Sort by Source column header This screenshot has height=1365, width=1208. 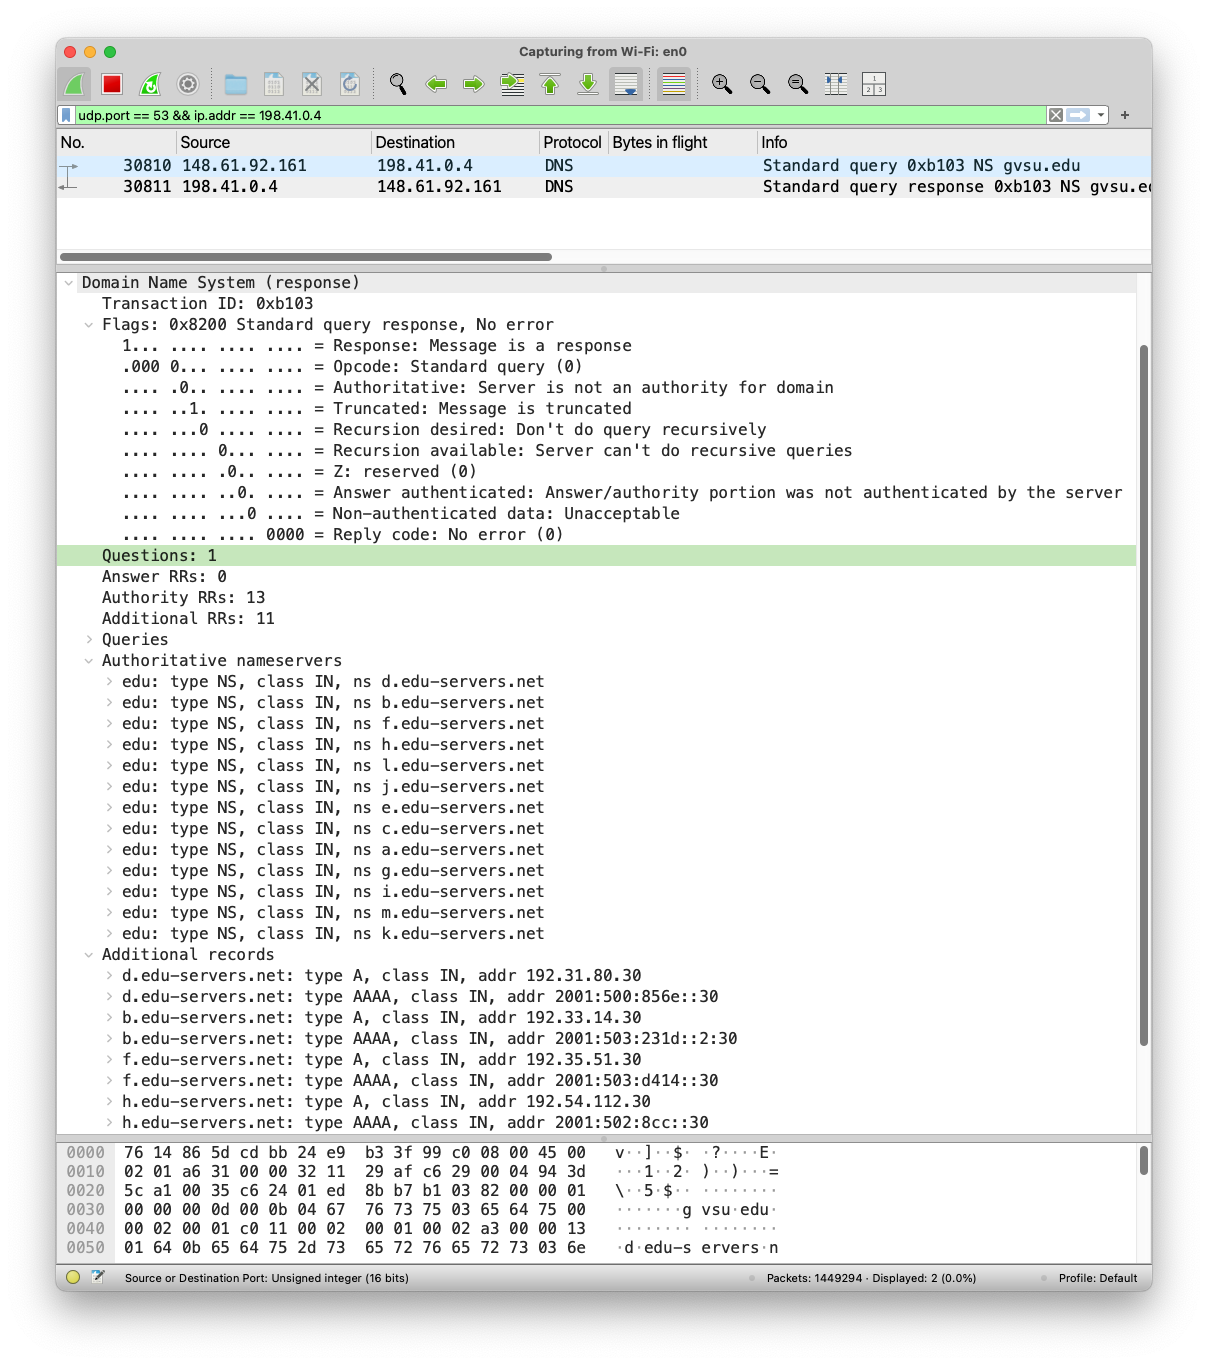(273, 142)
